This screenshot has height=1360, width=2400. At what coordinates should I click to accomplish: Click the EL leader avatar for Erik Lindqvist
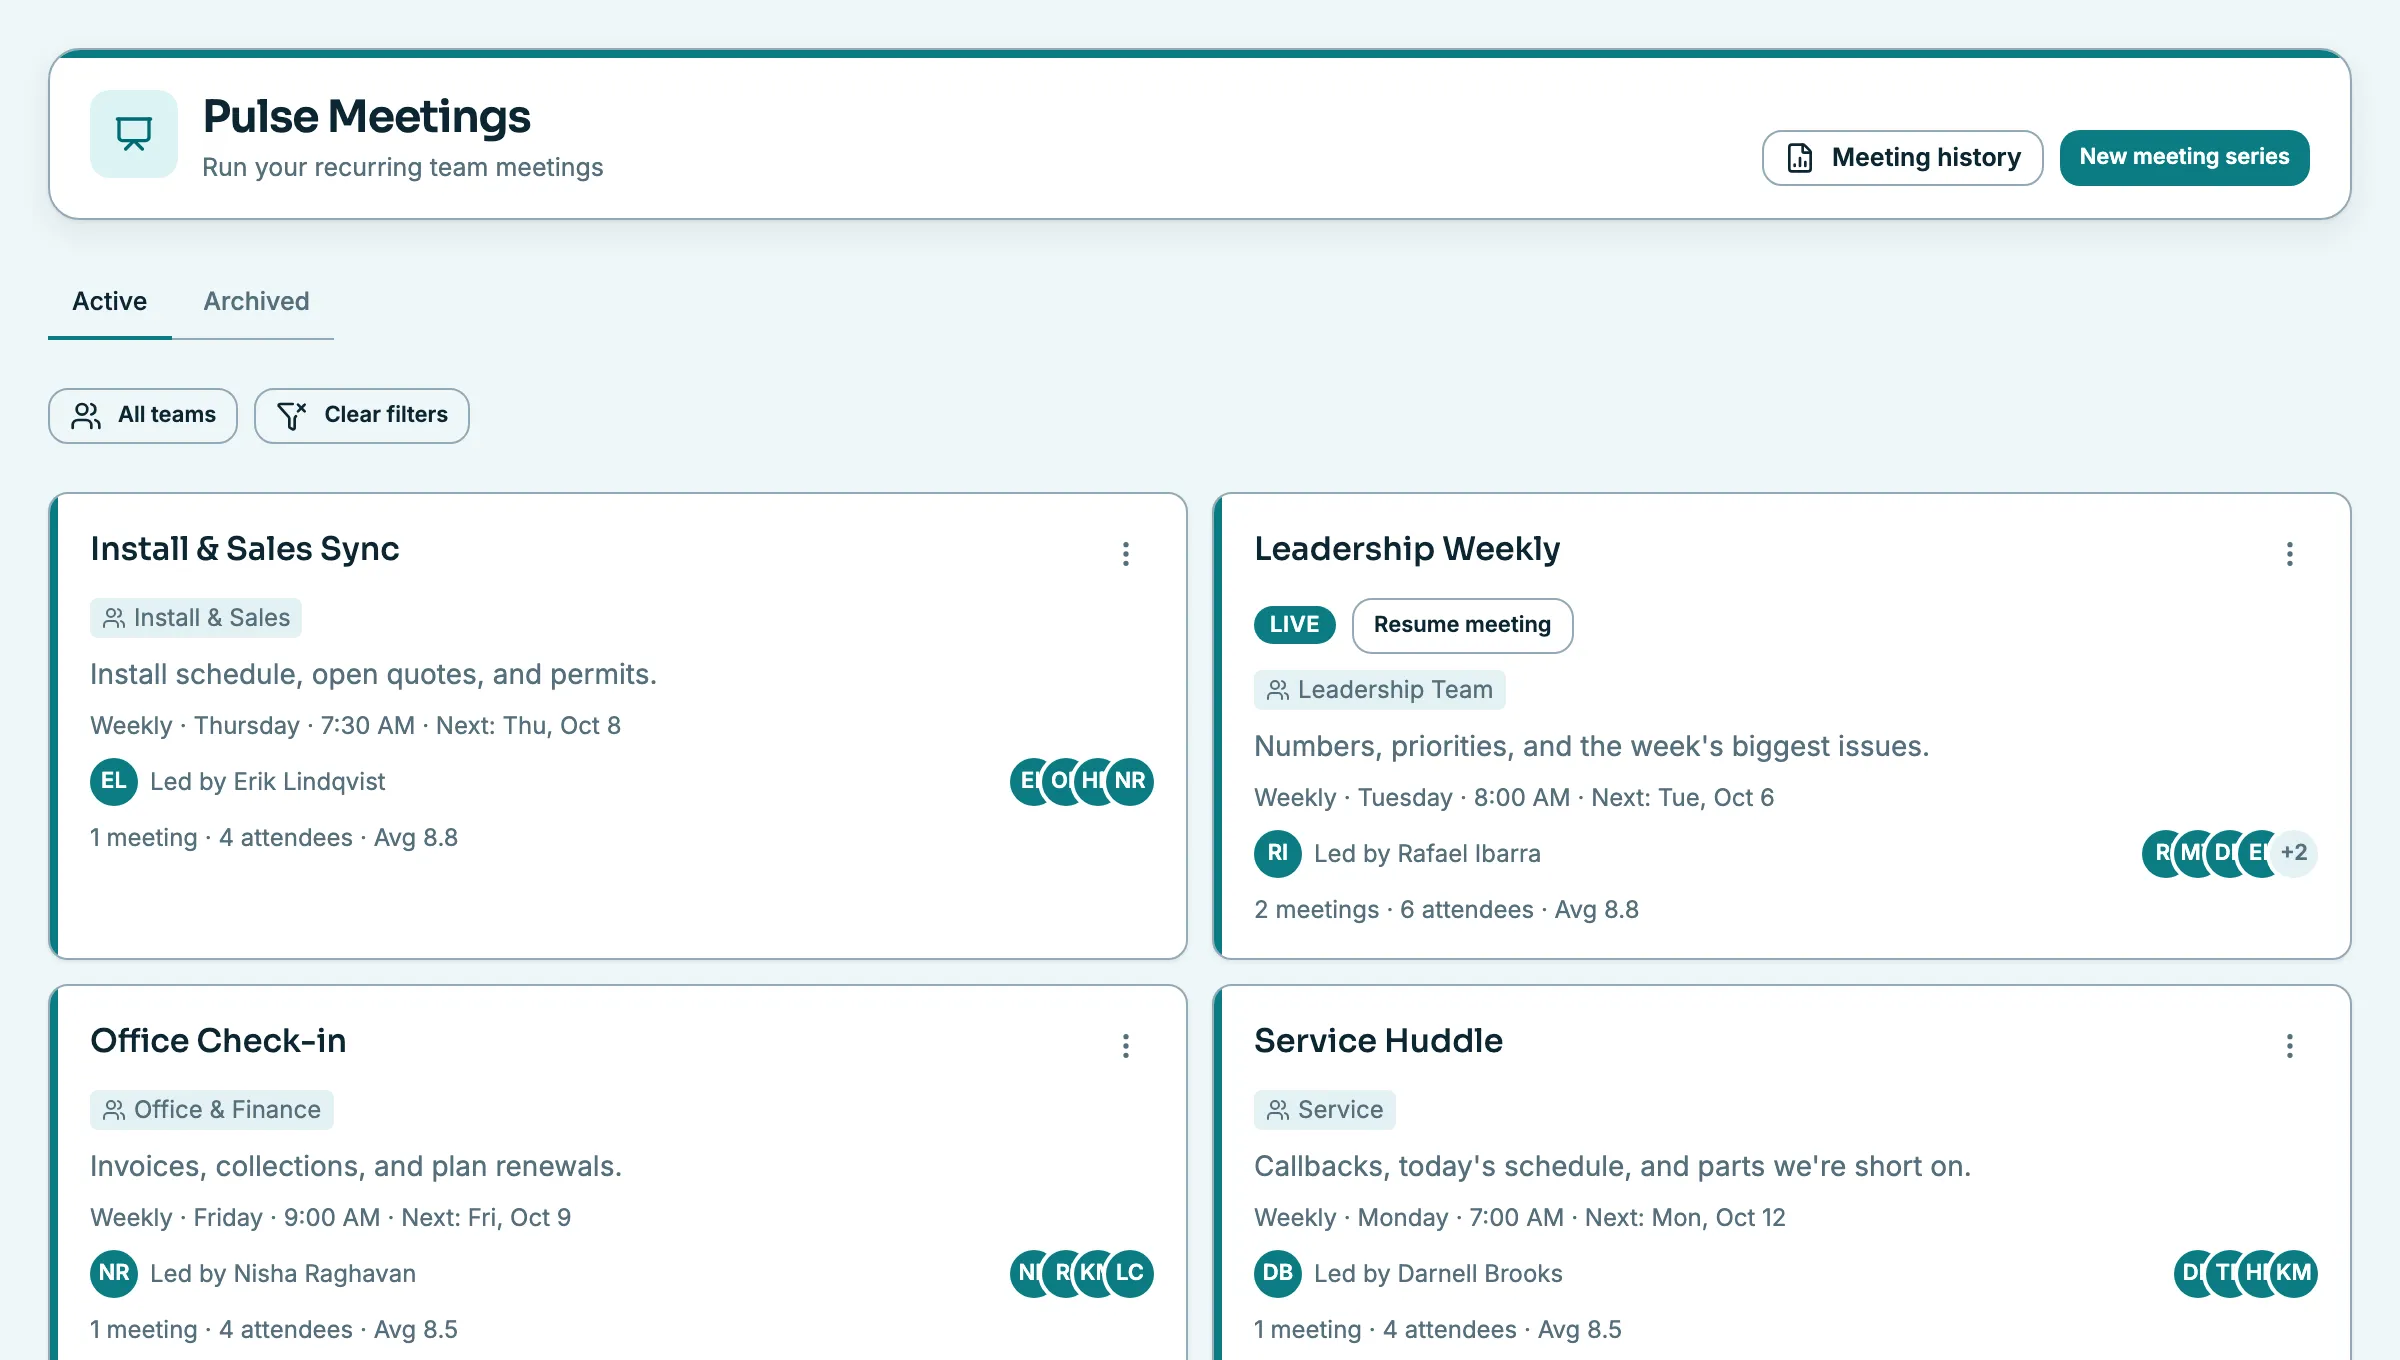pyautogui.click(x=114, y=782)
